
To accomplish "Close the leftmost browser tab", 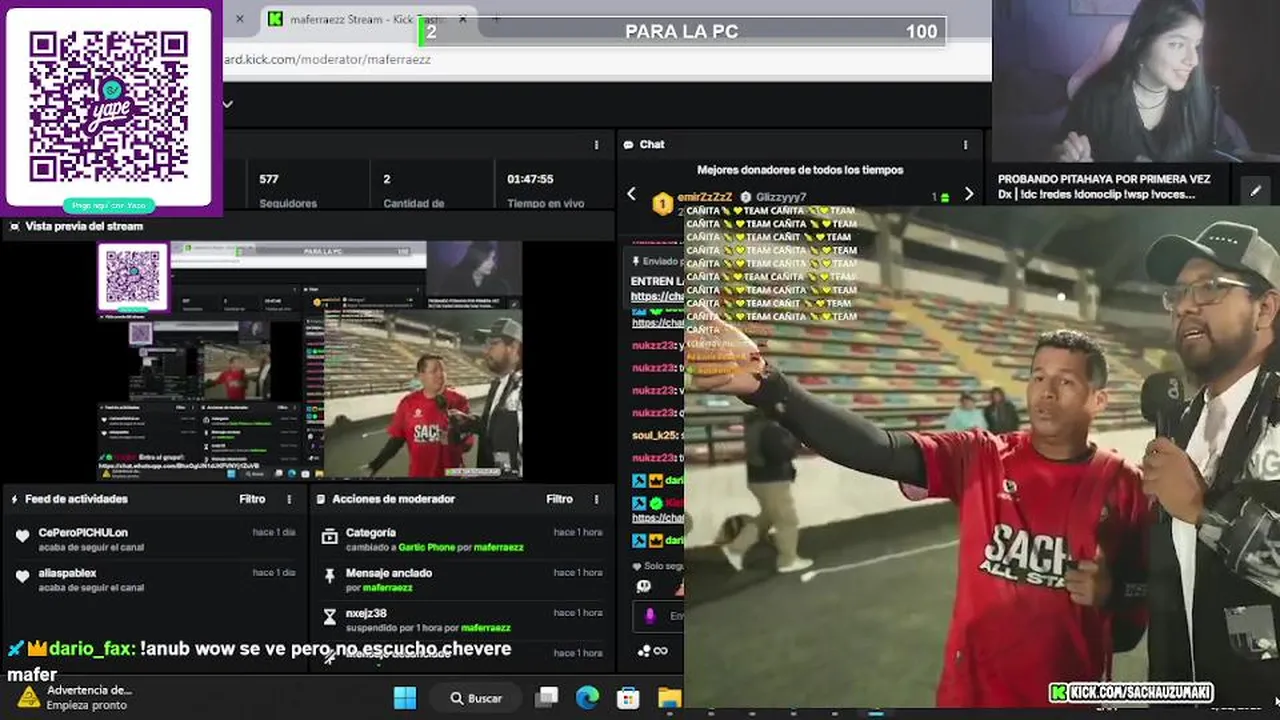I will tap(239, 19).
